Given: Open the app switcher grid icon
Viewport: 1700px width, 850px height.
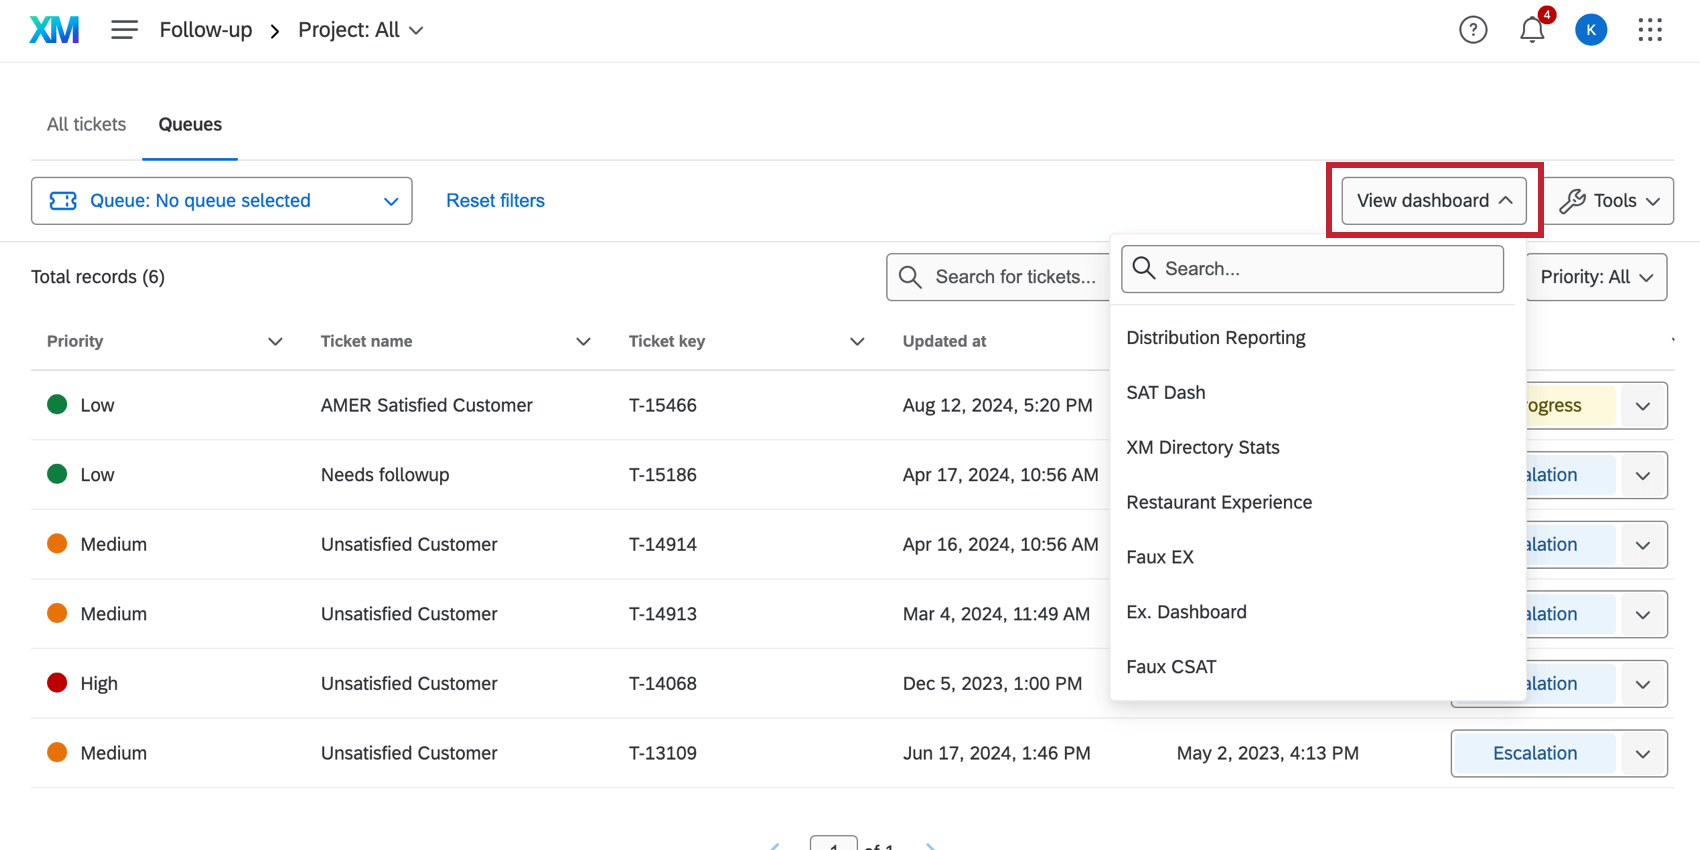Looking at the screenshot, I should (x=1649, y=30).
